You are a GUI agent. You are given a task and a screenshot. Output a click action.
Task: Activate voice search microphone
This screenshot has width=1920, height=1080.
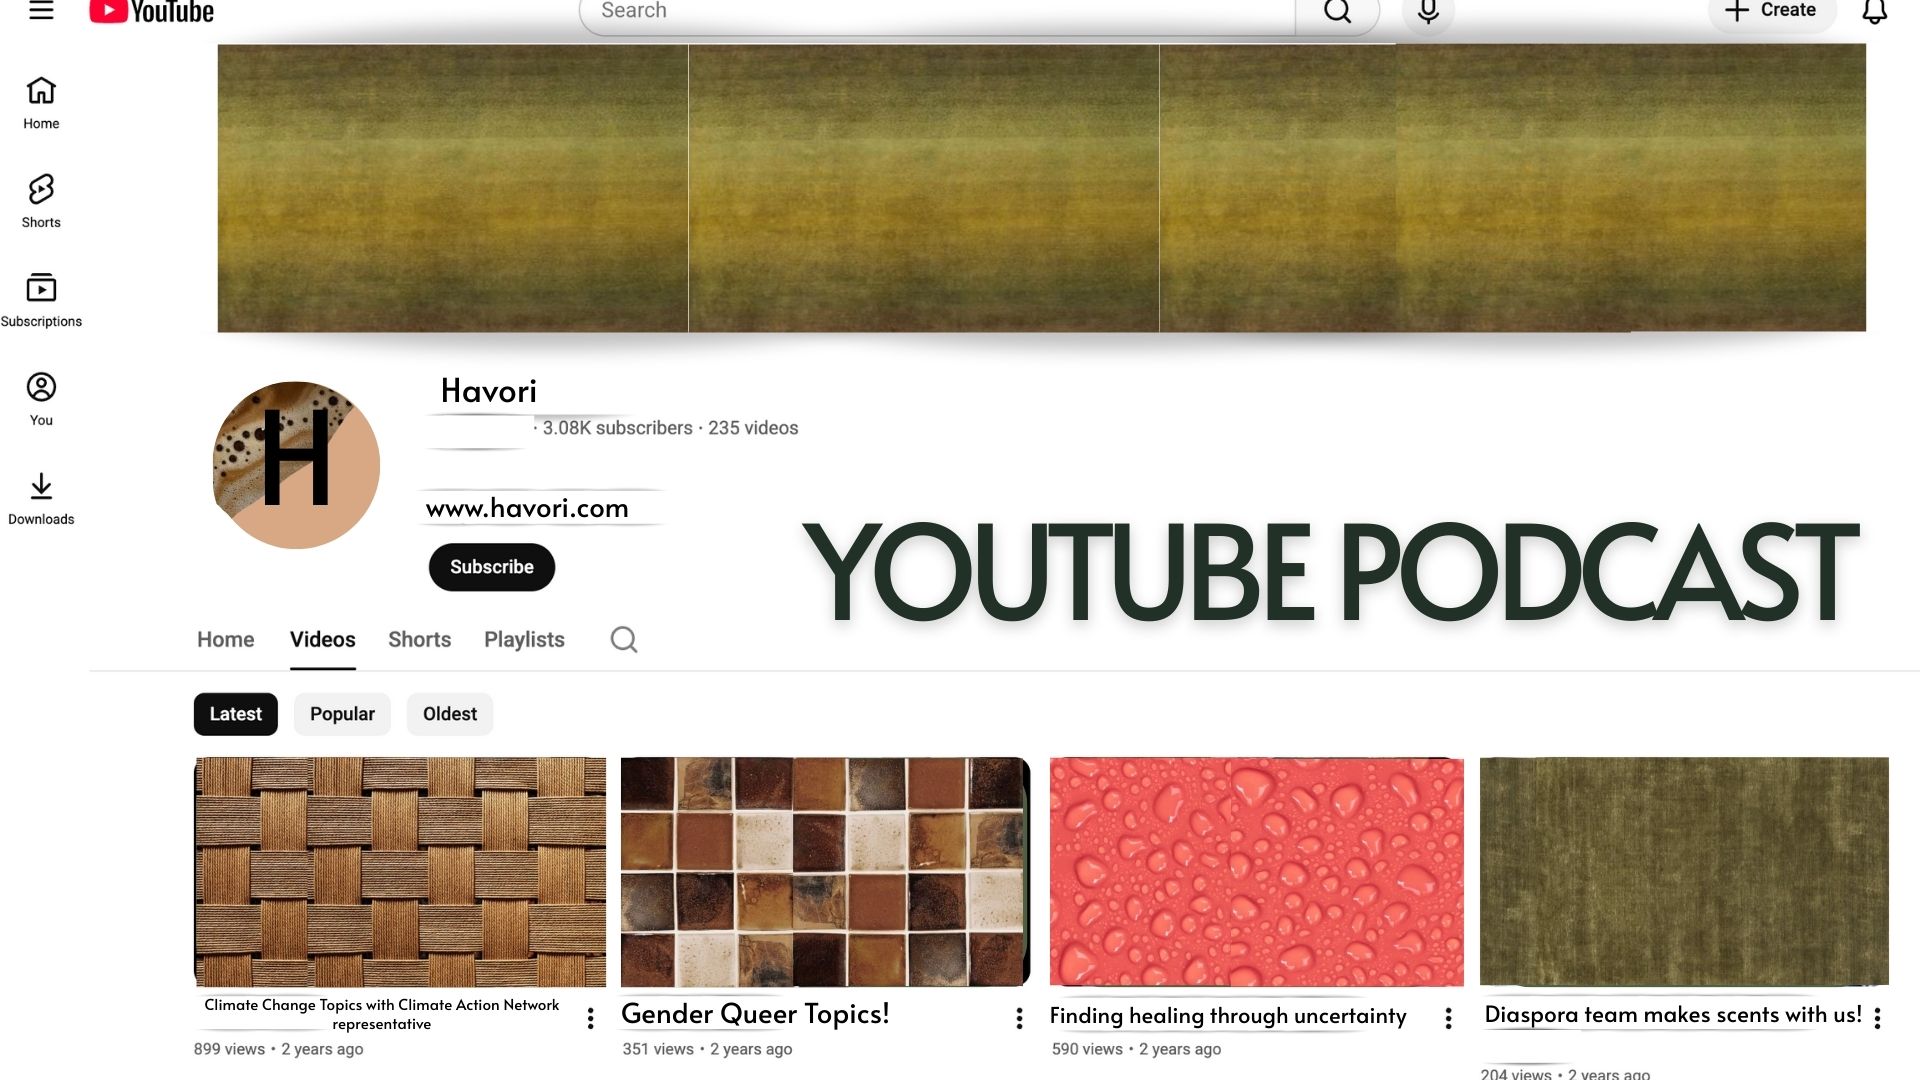pyautogui.click(x=1428, y=12)
